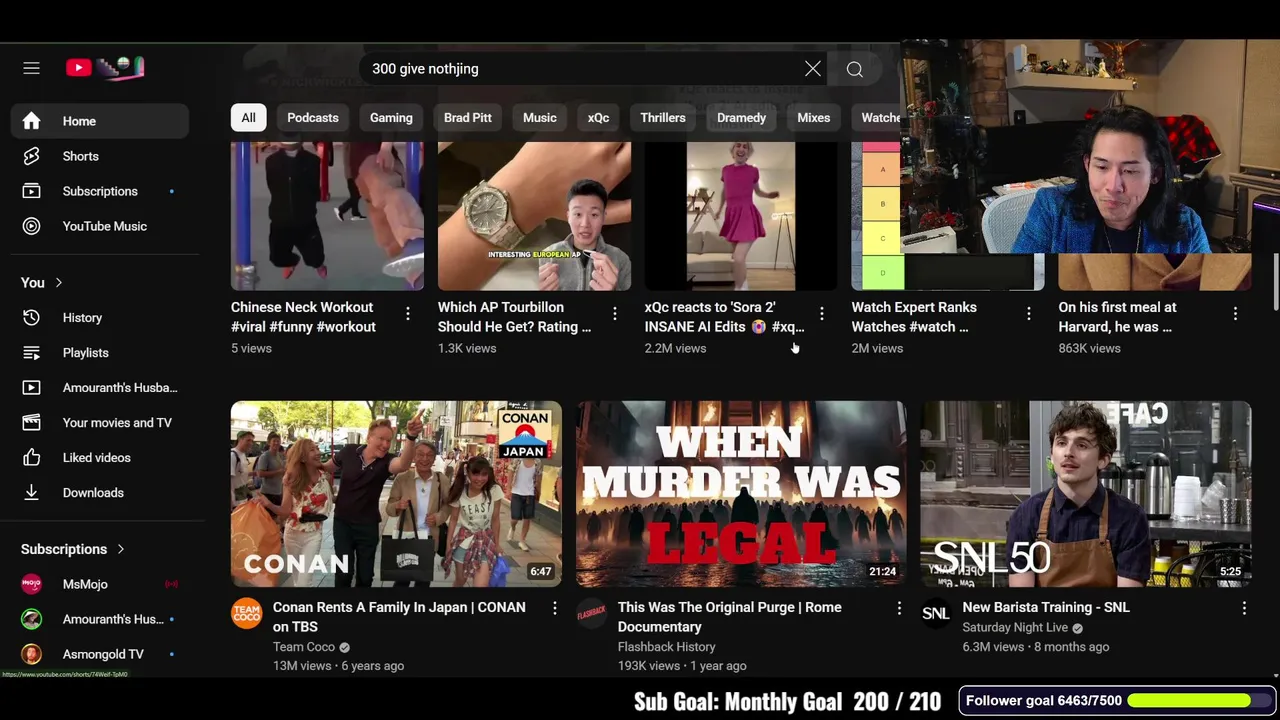Viewport: 1280px width, 720px height.
Task: Open Shorts in sidebar
Action: point(100,156)
